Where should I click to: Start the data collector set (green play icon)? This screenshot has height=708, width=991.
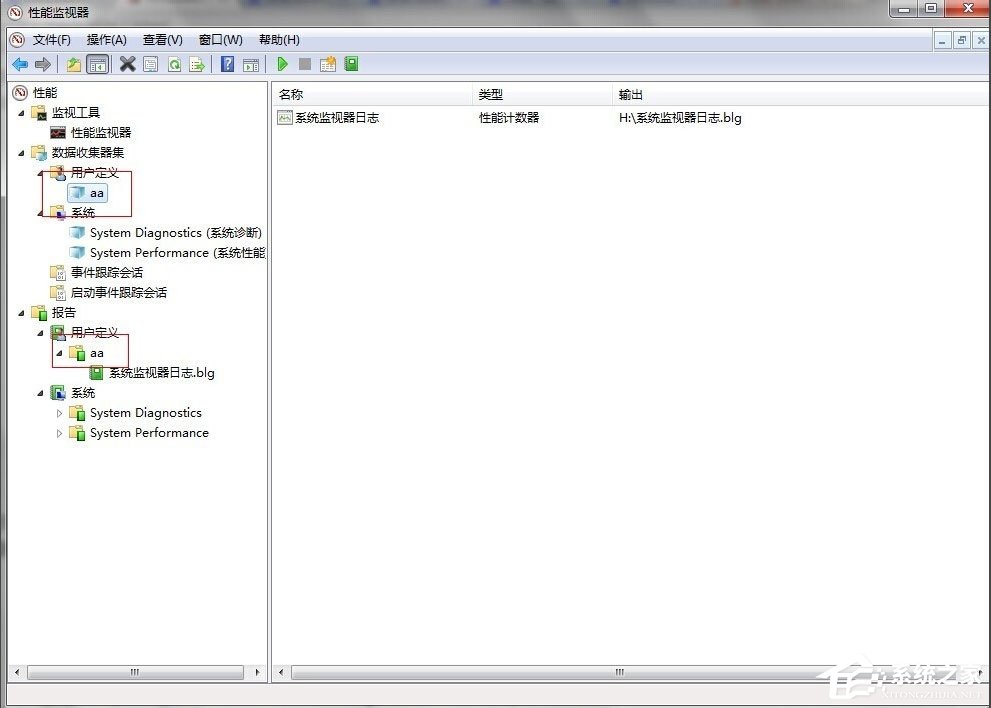point(283,63)
